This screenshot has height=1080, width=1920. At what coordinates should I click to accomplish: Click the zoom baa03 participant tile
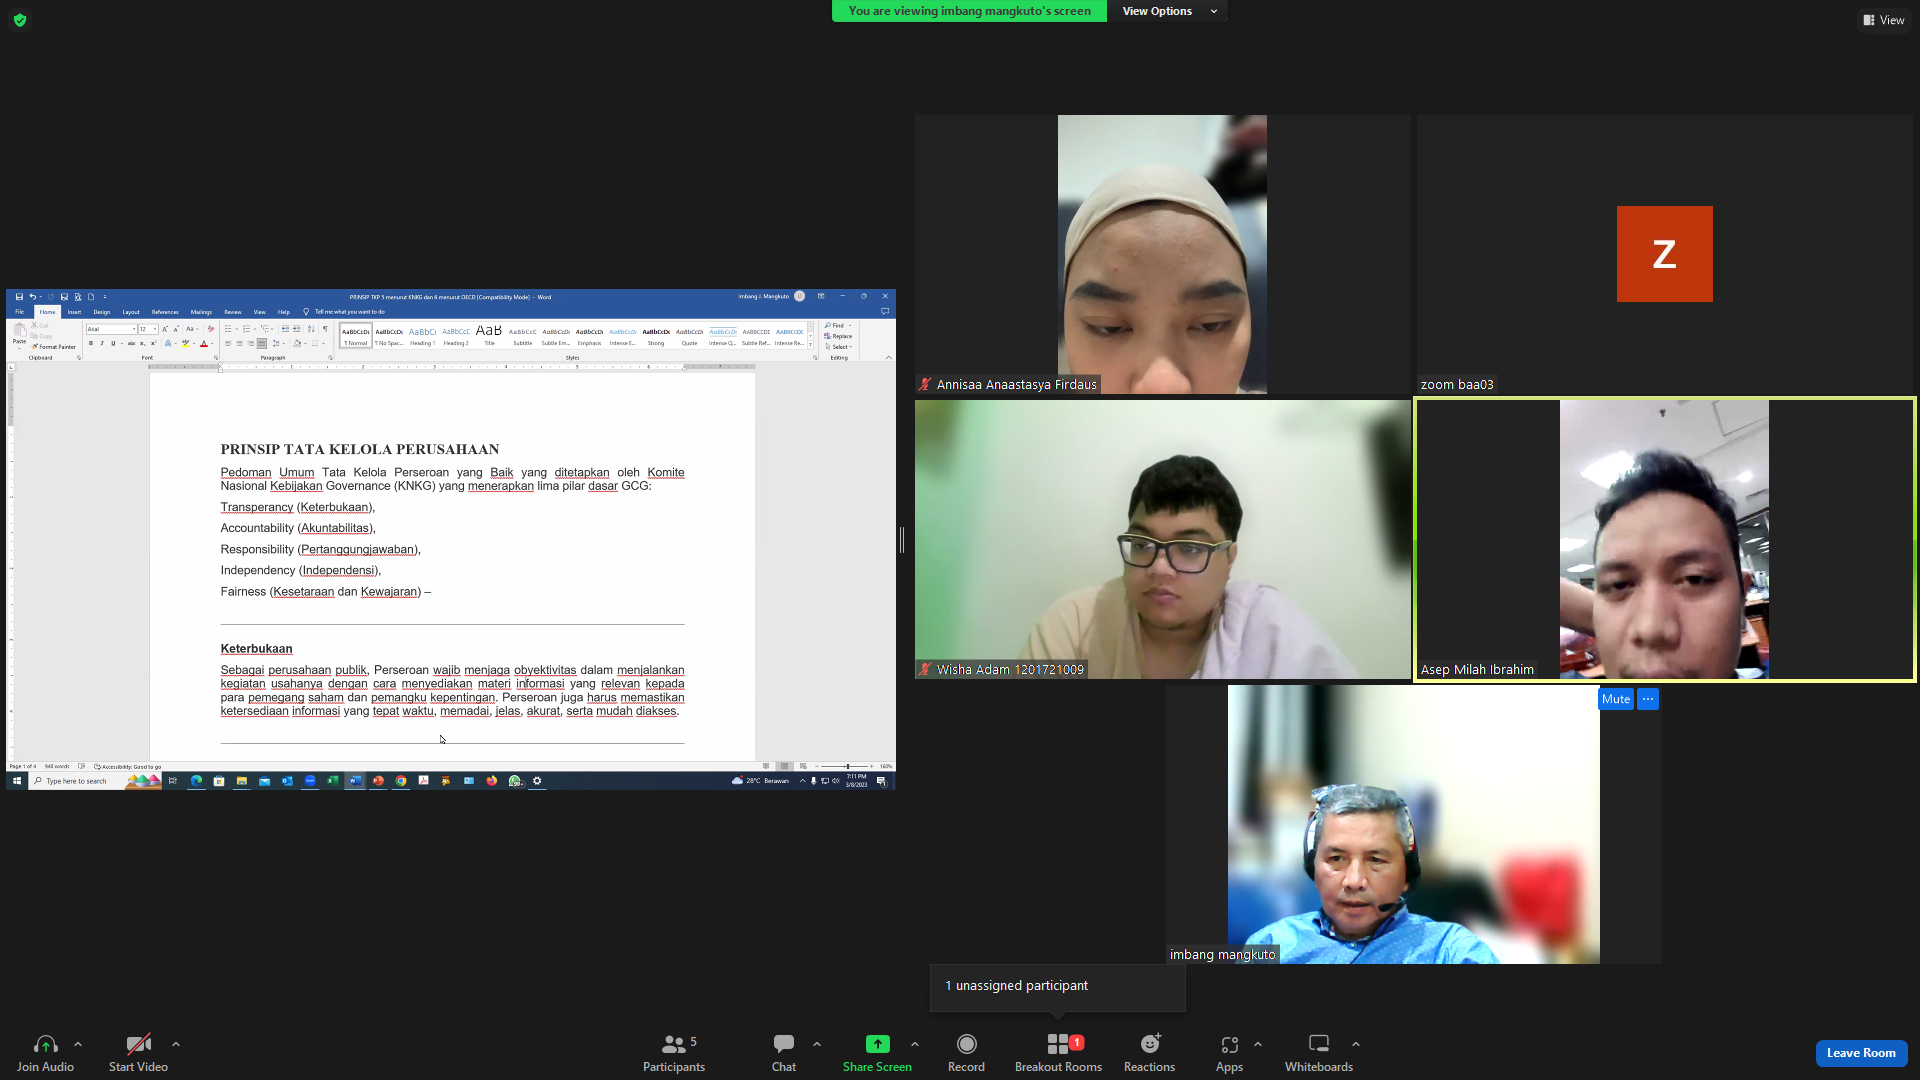(1664, 254)
